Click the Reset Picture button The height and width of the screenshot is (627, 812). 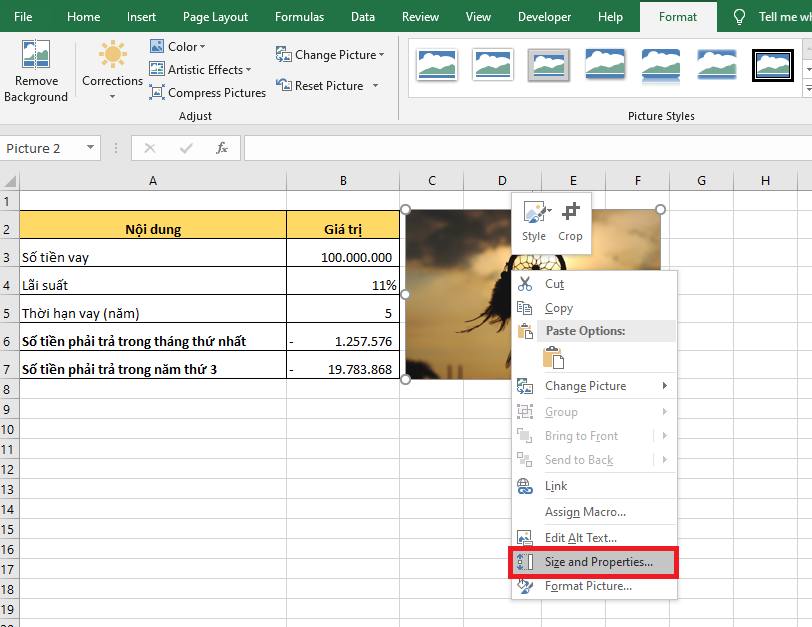click(x=327, y=86)
